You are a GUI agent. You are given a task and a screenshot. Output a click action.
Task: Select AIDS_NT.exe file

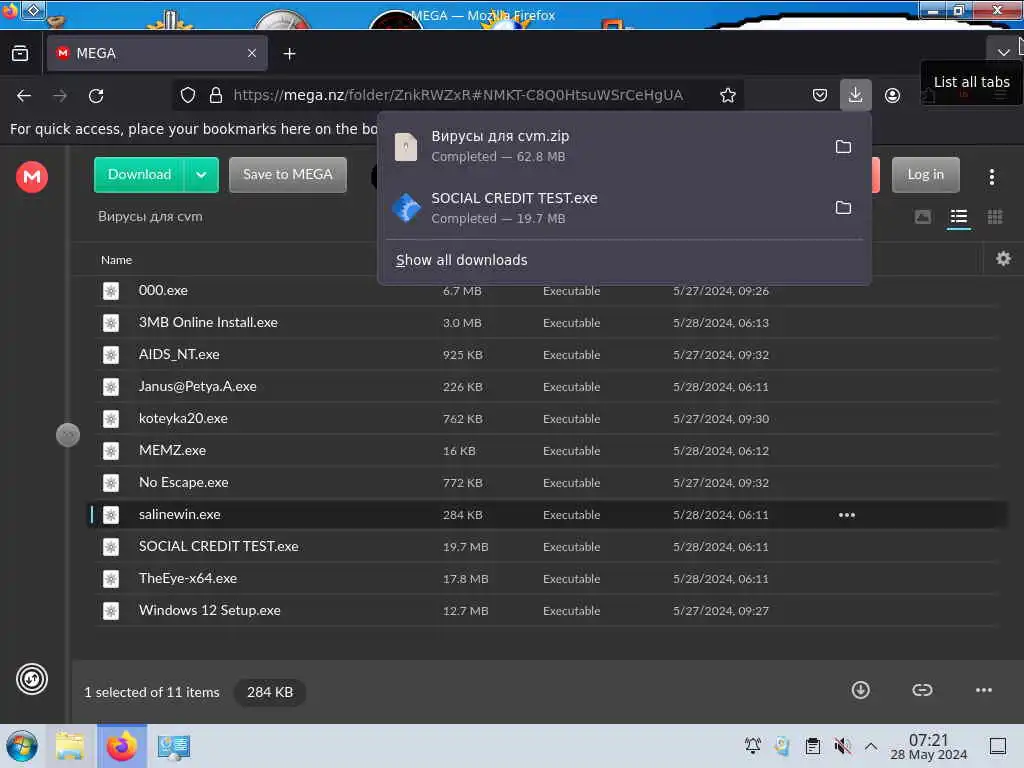click(549, 355)
